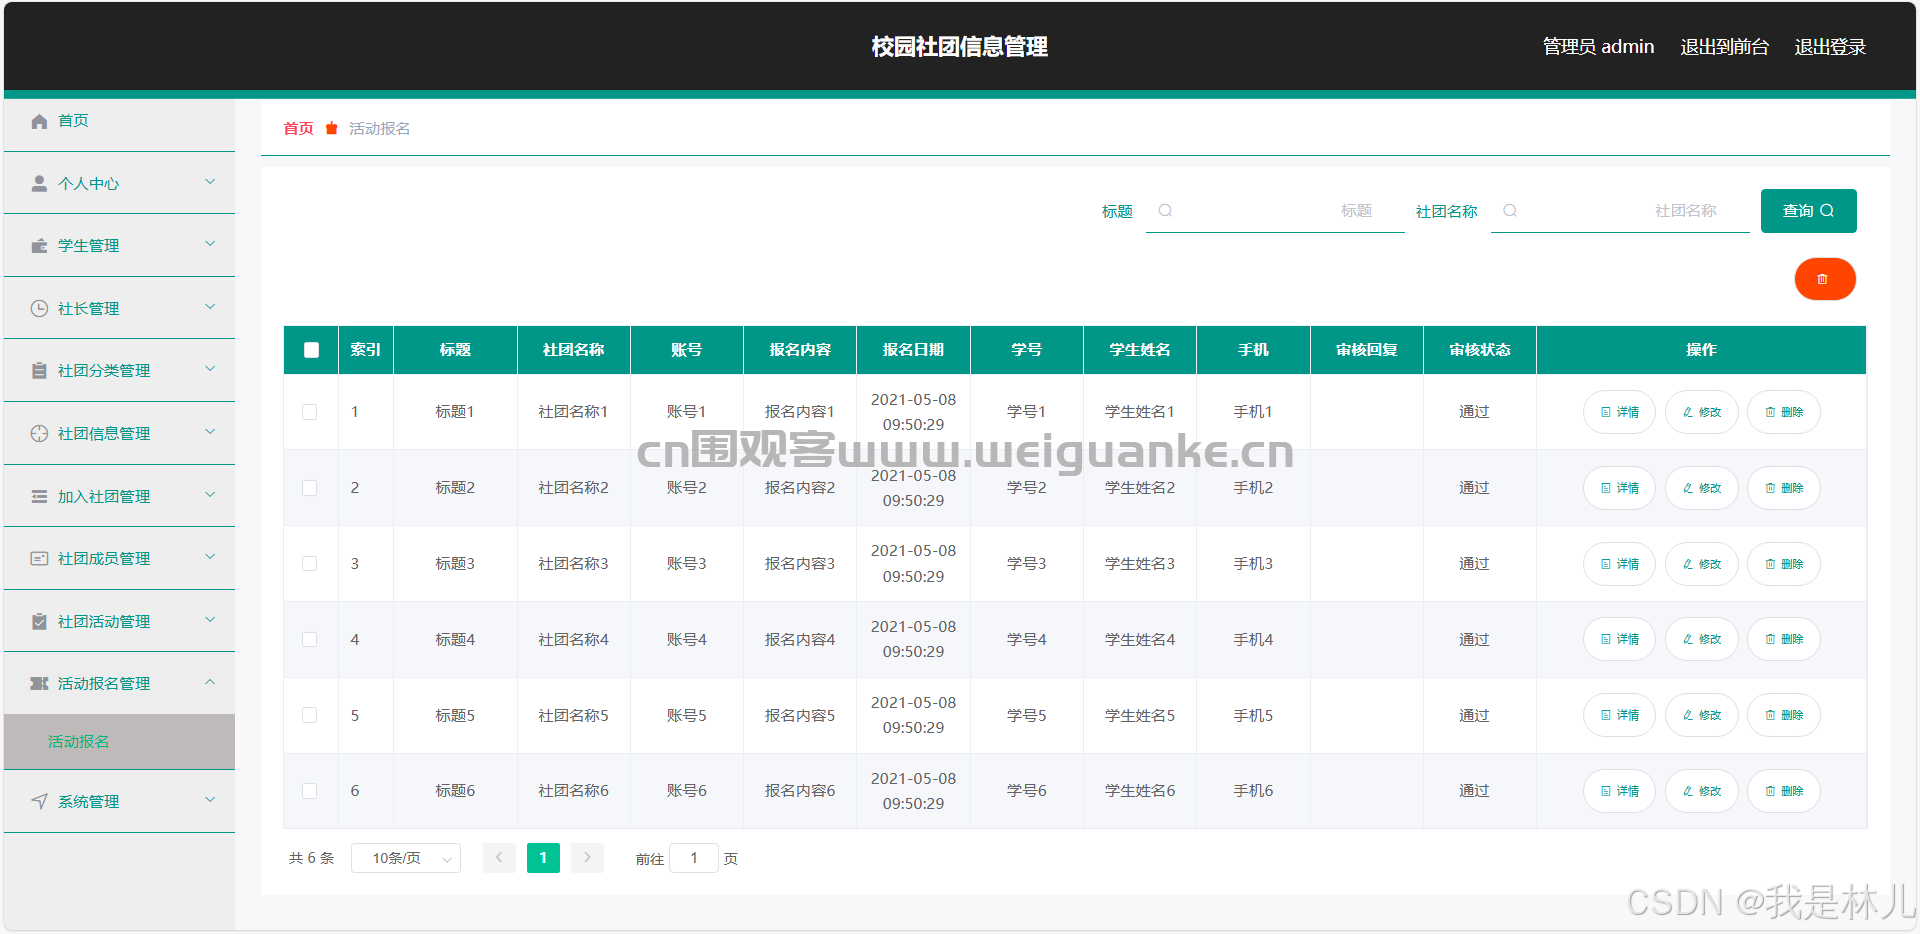Expand the 系统管理 menu chevron
This screenshot has width=1920, height=934.
tap(210, 800)
